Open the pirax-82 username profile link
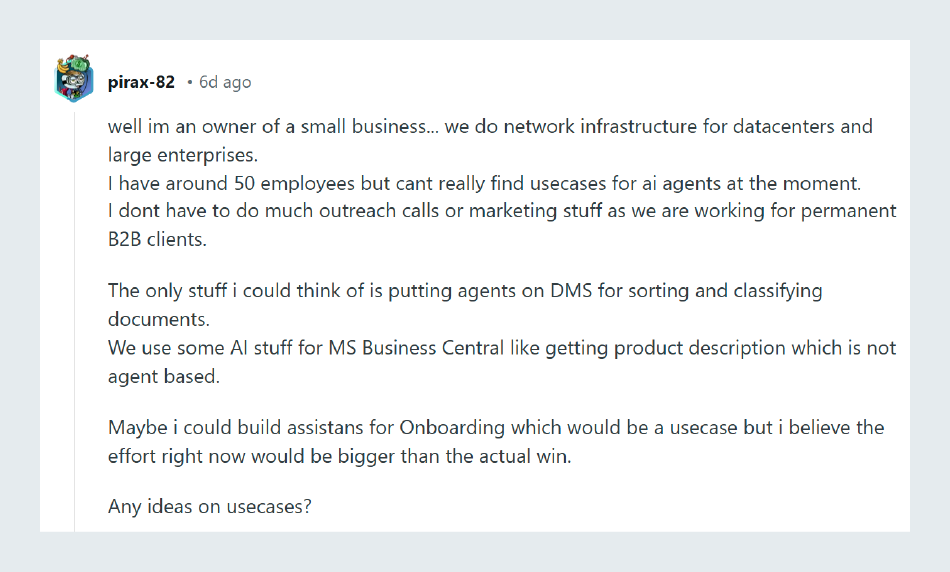Image resolution: width=950 pixels, height=572 pixels. [141, 82]
